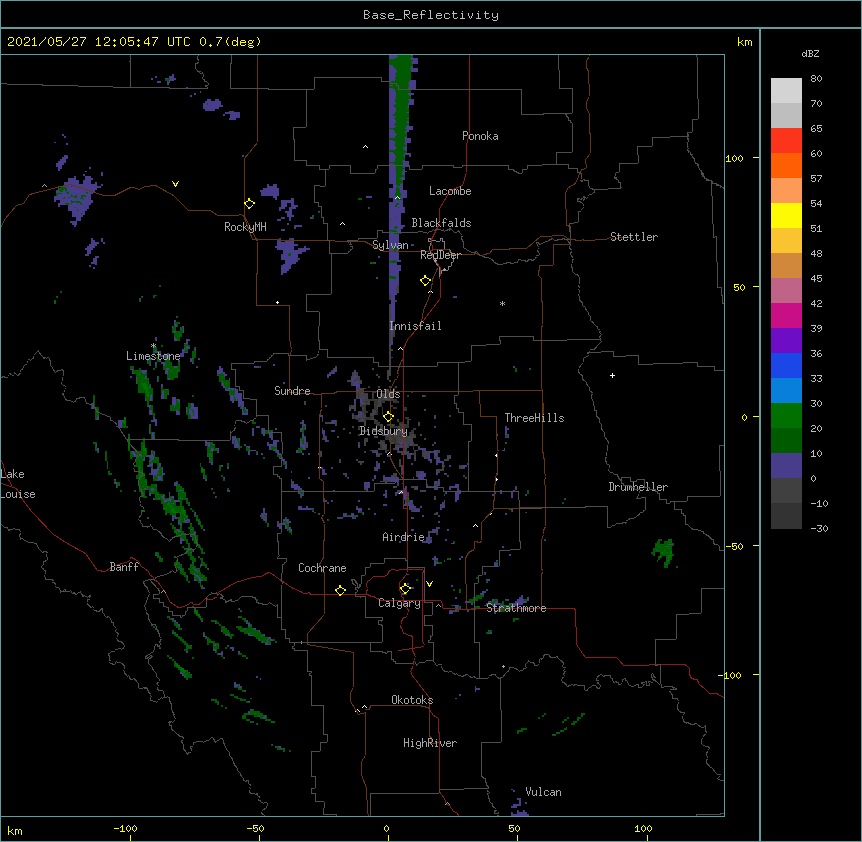This screenshot has width=862, height=842.
Task: Click the Didsbury label
Action: click(383, 431)
